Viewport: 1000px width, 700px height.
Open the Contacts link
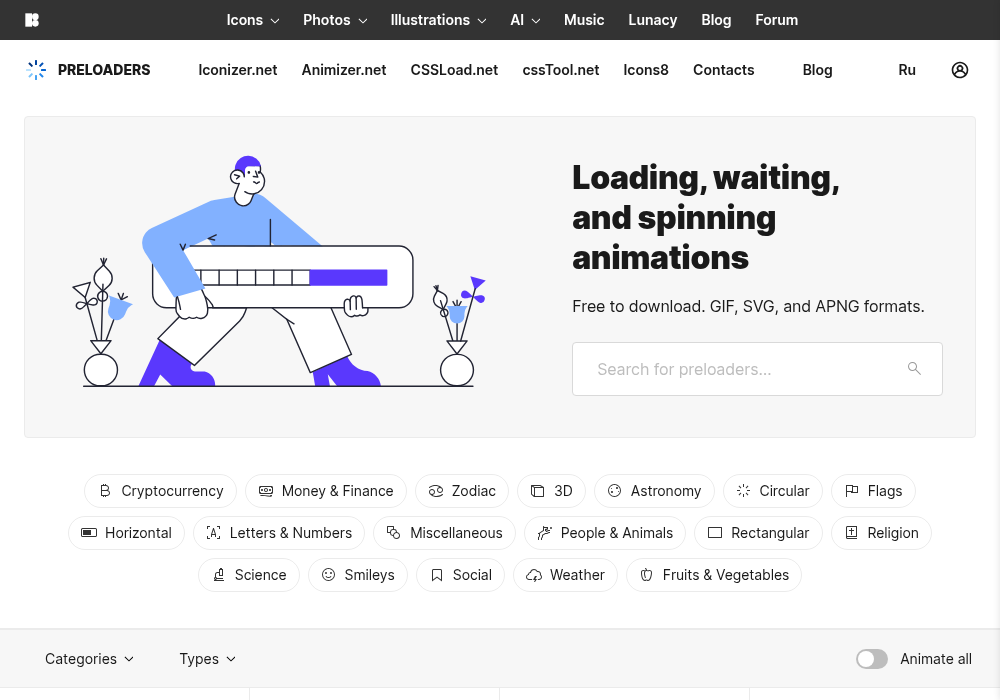[723, 70]
